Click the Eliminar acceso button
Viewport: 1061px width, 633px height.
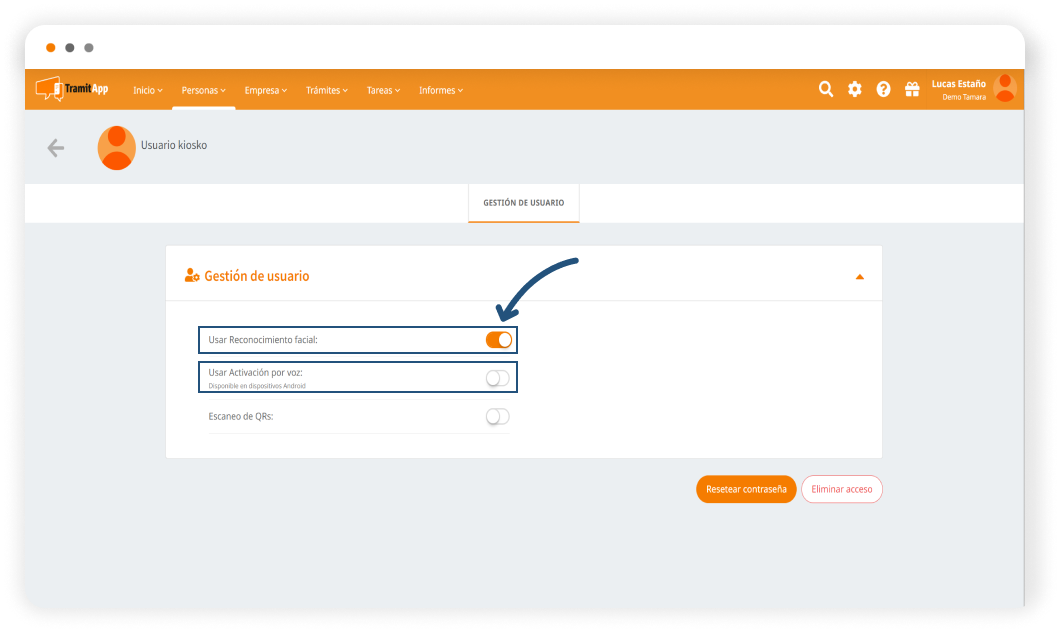click(x=841, y=490)
